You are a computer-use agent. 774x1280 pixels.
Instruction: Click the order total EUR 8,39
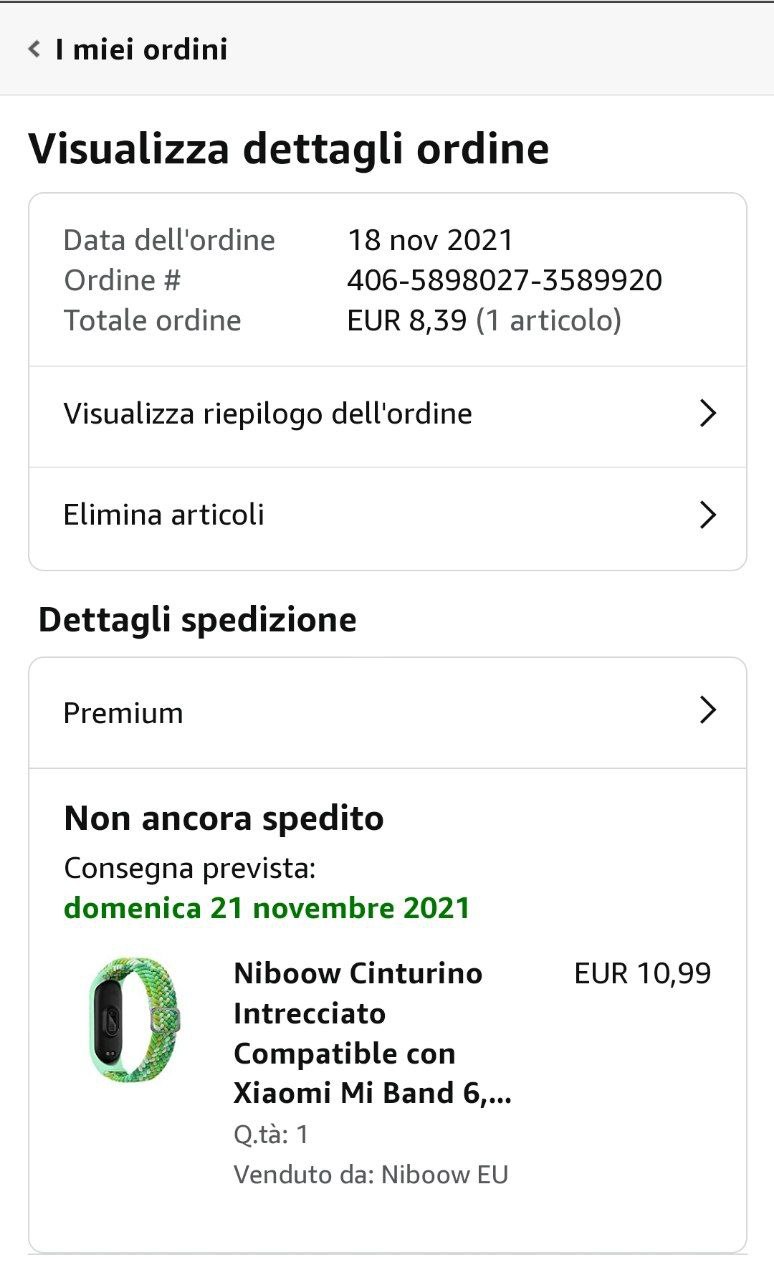(x=407, y=321)
